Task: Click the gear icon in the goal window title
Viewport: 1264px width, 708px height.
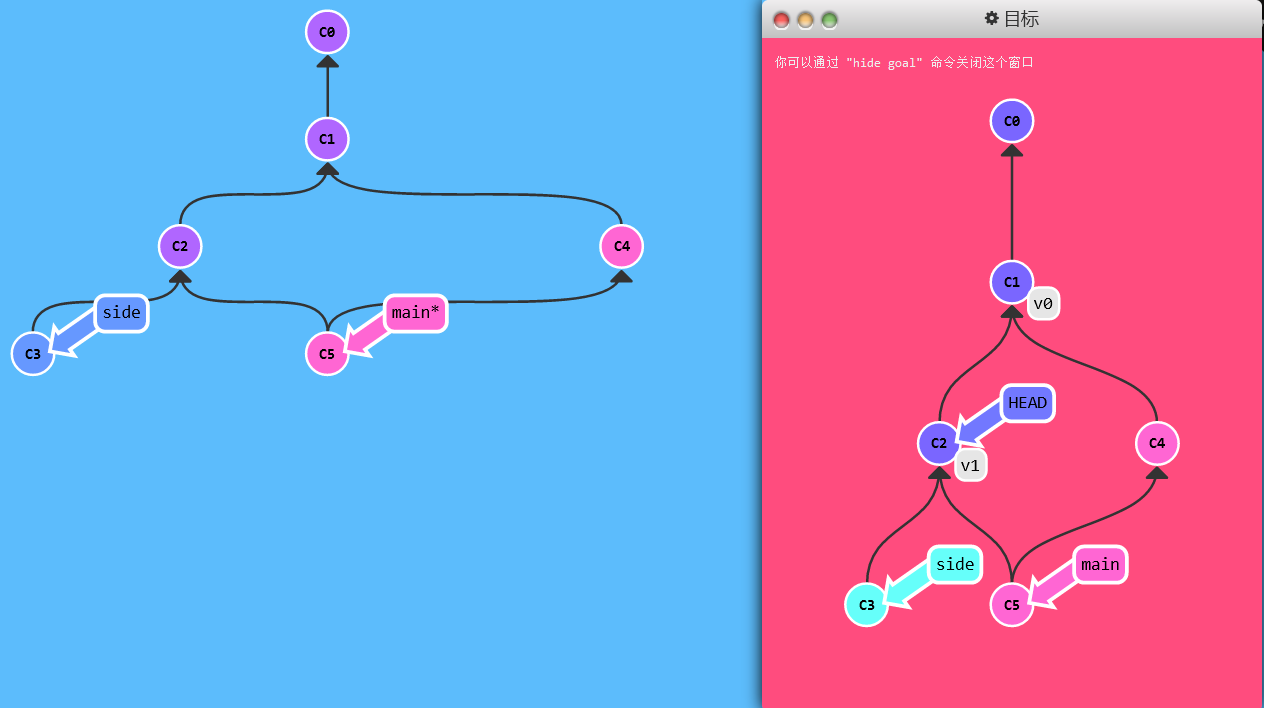Action: click(992, 18)
